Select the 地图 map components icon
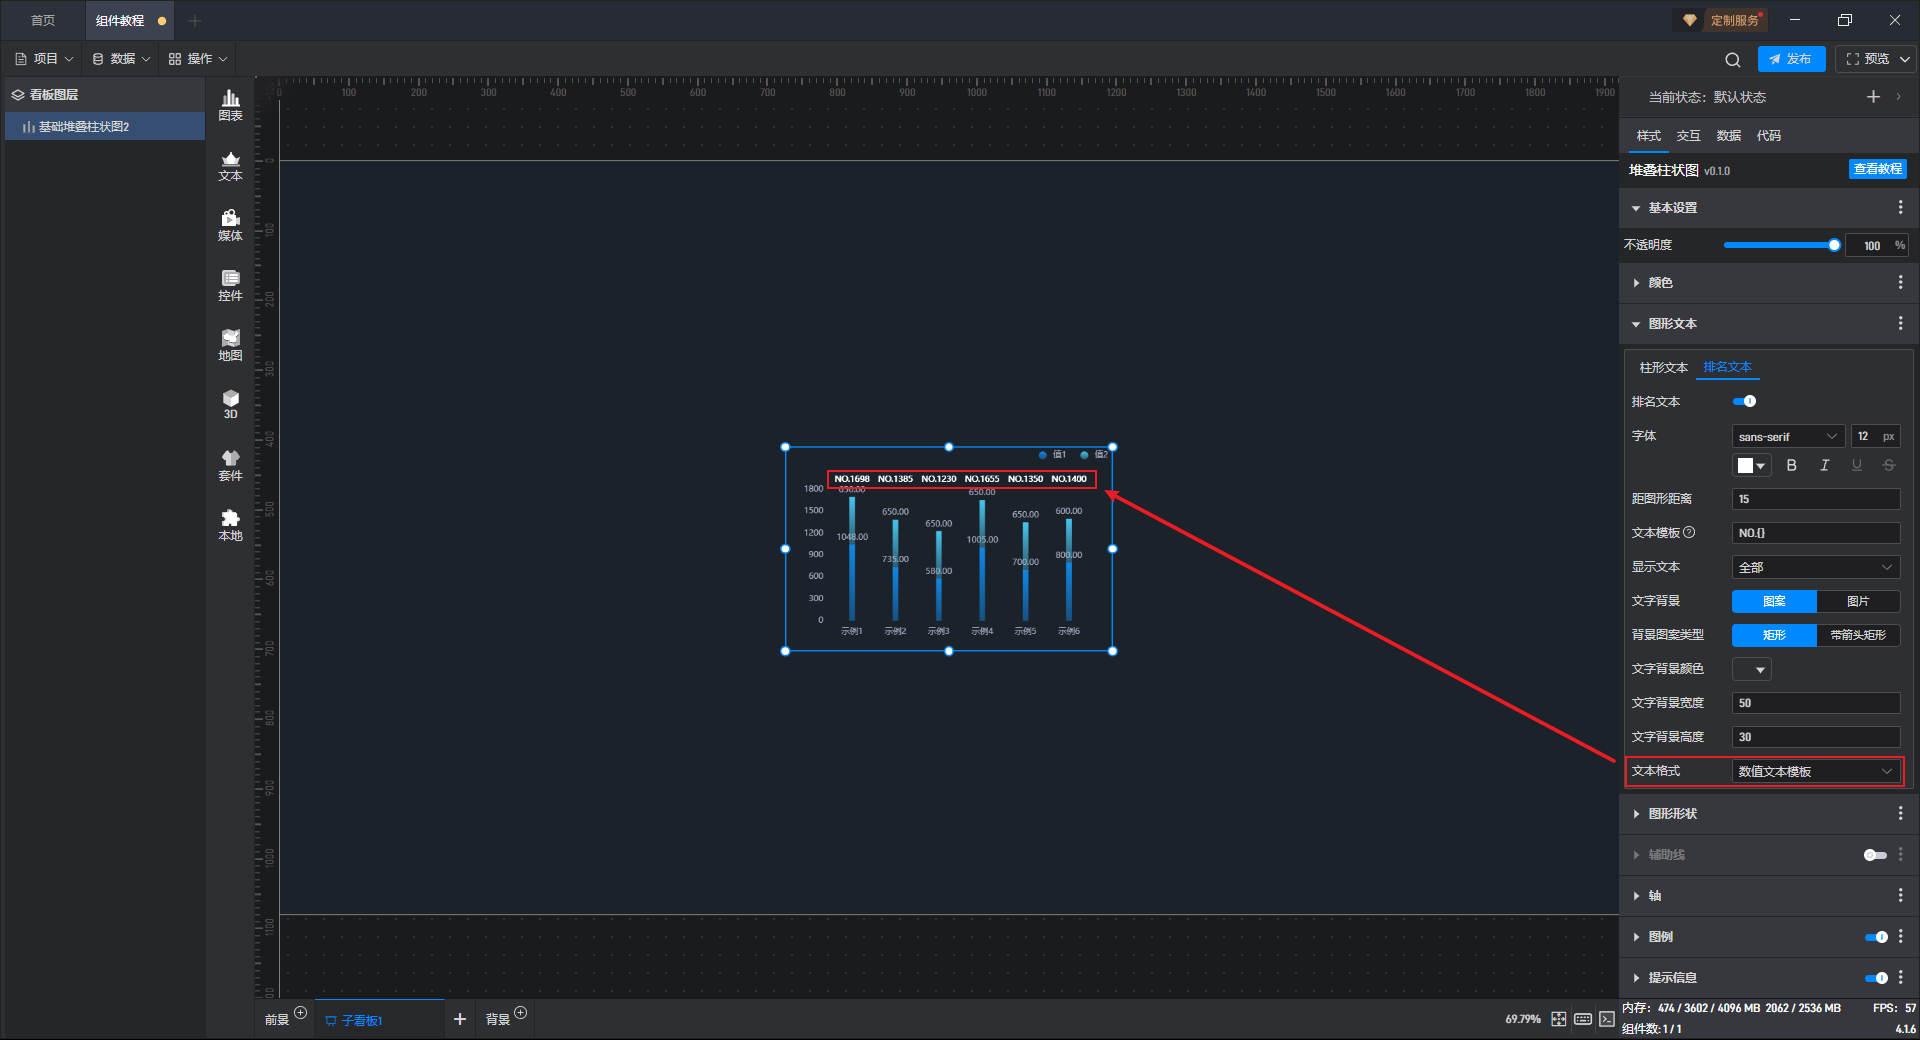Viewport: 1920px width, 1040px height. (x=230, y=345)
